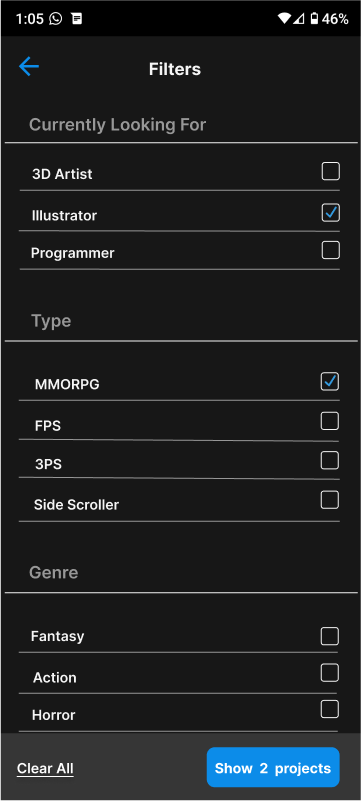Check the Horror genre checkbox
This screenshot has width=361, height=801.
(329, 709)
